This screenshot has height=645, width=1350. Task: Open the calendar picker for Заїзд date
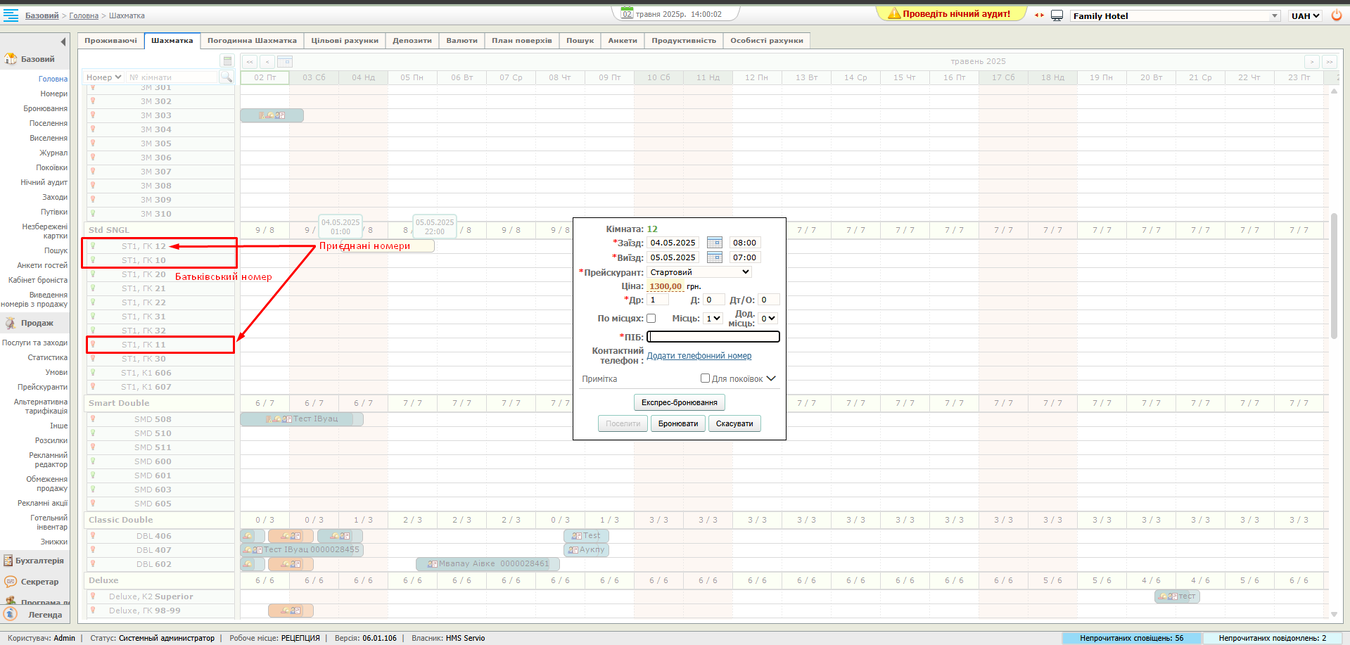tap(714, 242)
